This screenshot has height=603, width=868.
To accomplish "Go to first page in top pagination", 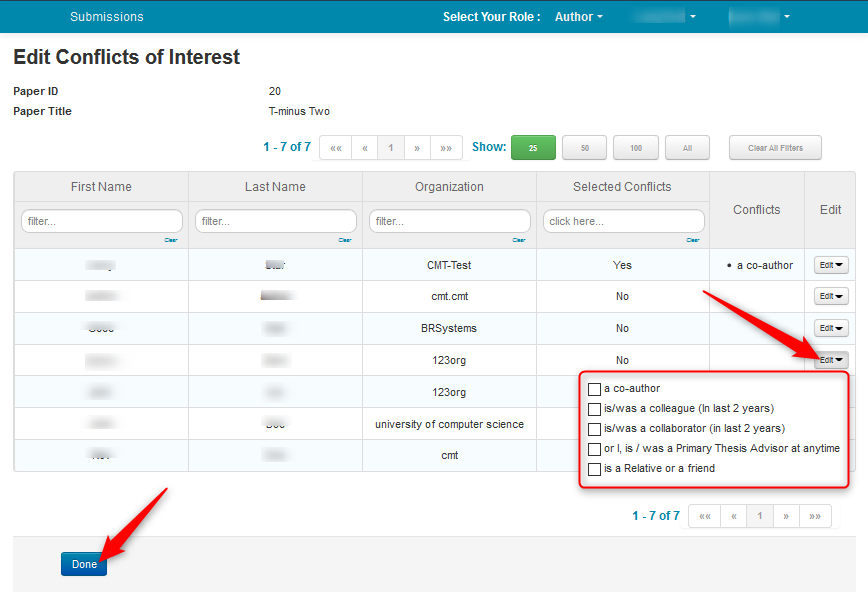I will click(x=335, y=148).
